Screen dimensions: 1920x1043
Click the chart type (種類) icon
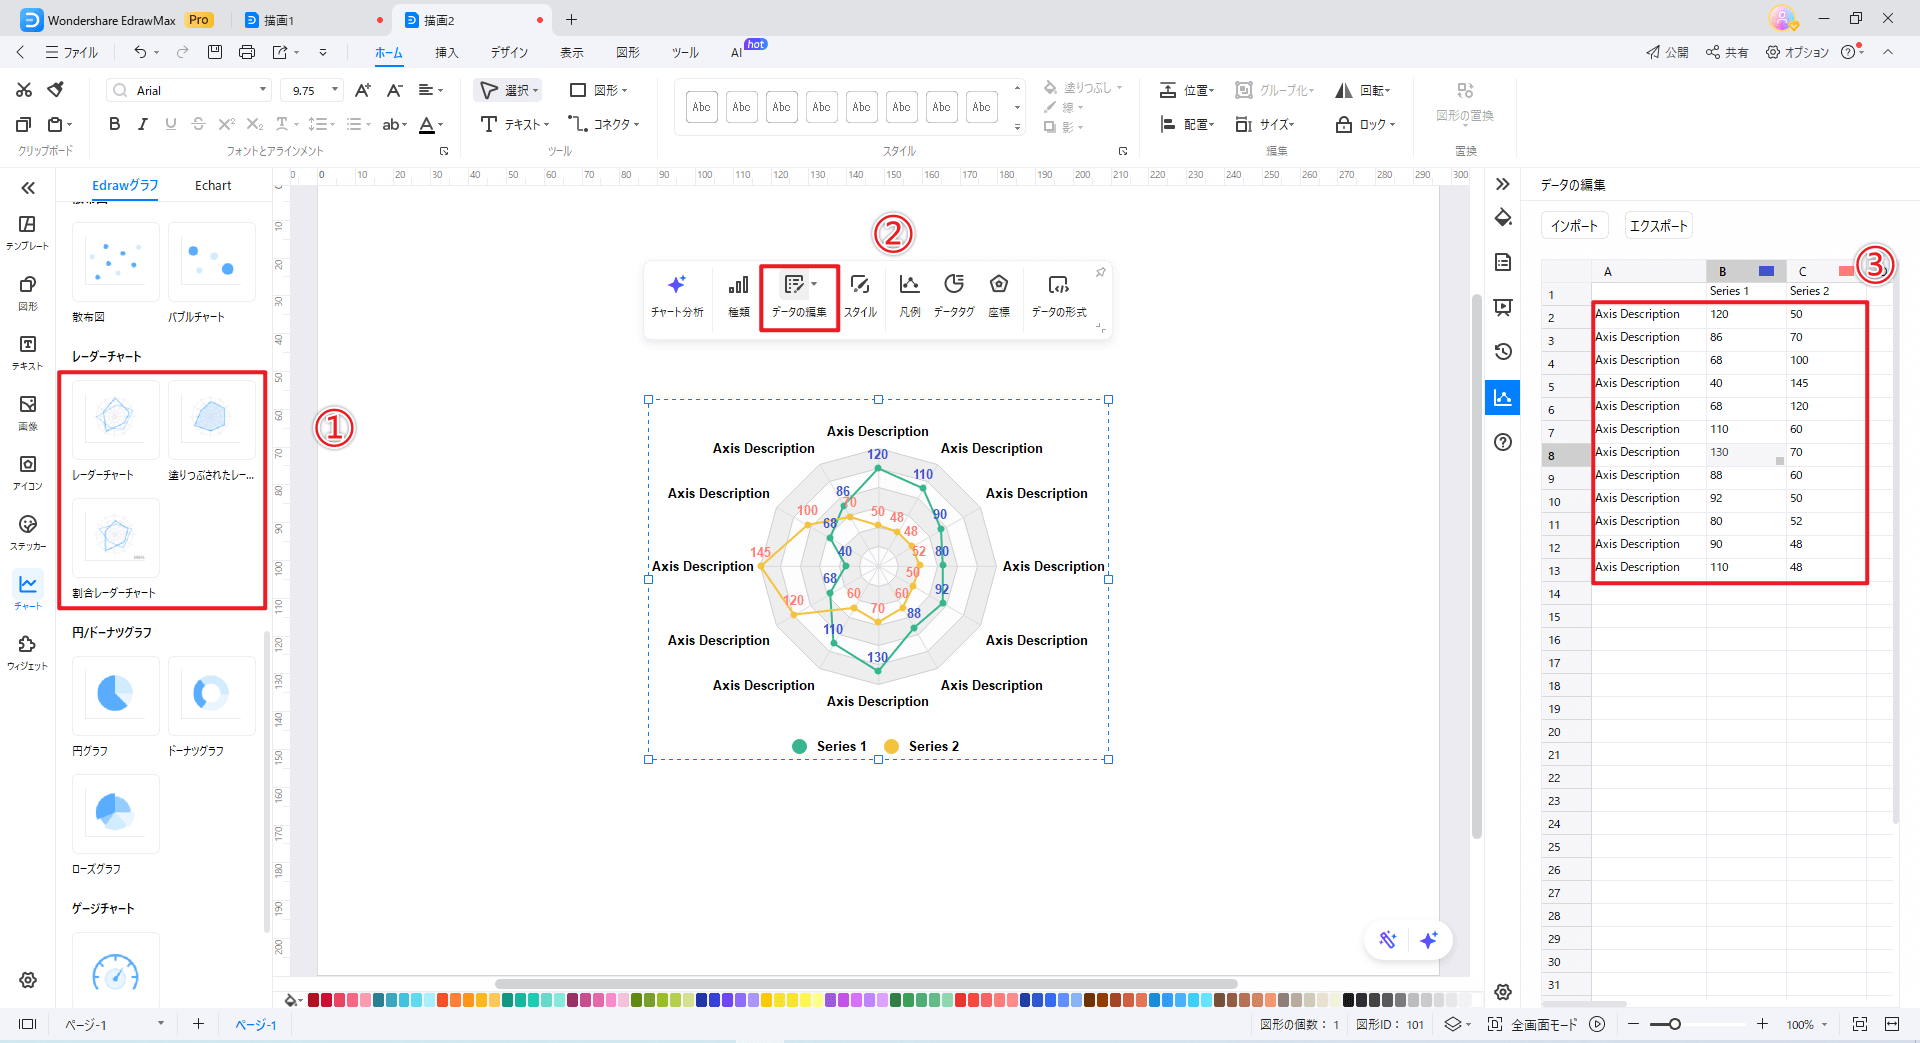pyautogui.click(x=738, y=296)
